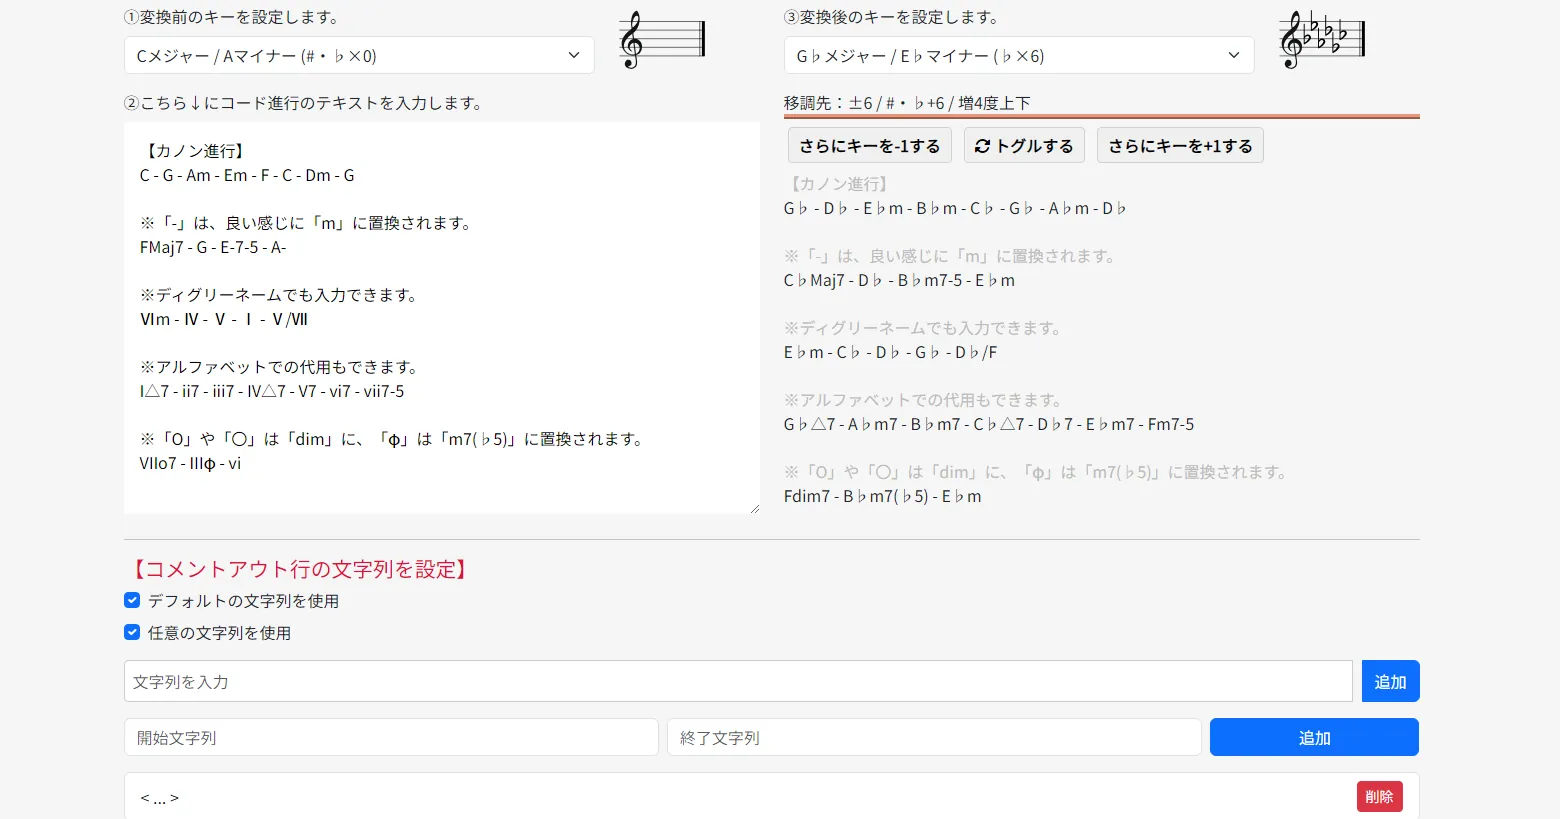Click the input line VIIo7 - IIIφ - vi
Viewport: 1560px width, 819px height.
coord(190,463)
